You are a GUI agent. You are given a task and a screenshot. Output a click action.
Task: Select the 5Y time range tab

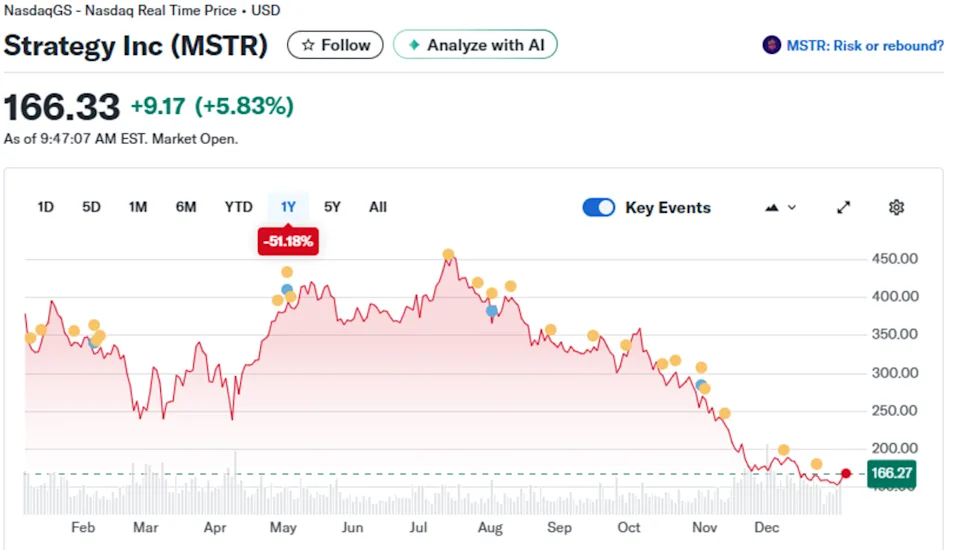[332, 207]
